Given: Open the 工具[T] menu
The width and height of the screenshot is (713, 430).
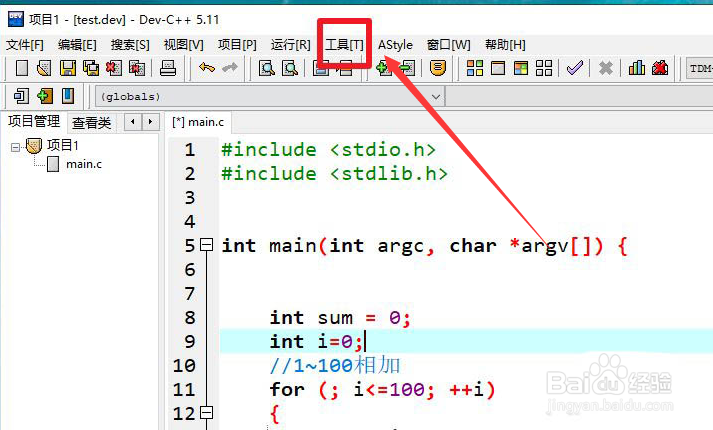Looking at the screenshot, I should click(344, 45).
